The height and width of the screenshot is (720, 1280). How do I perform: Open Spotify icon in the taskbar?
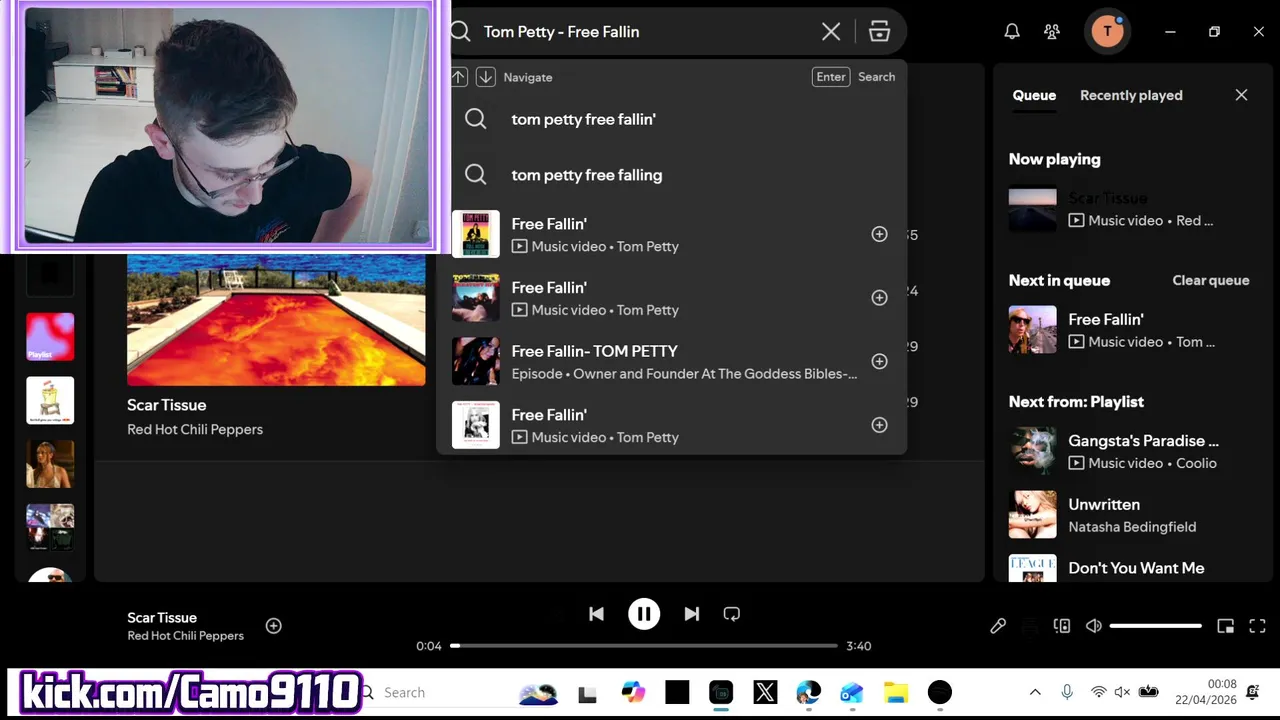[x=939, y=692]
